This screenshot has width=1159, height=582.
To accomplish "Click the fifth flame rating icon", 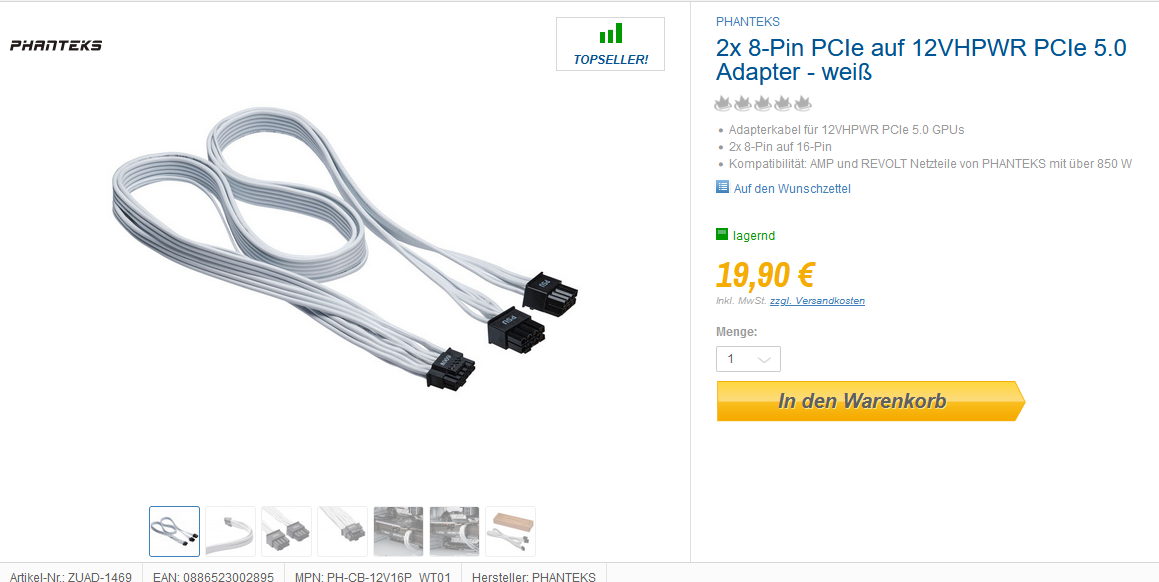I will pyautogui.click(x=803, y=103).
